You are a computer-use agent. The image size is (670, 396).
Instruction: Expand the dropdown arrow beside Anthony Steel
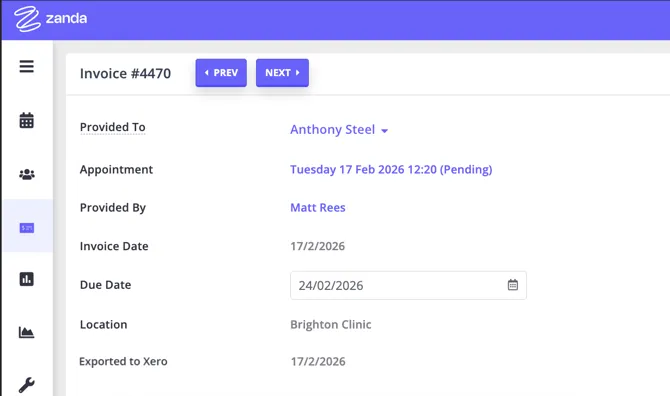pyautogui.click(x=385, y=131)
